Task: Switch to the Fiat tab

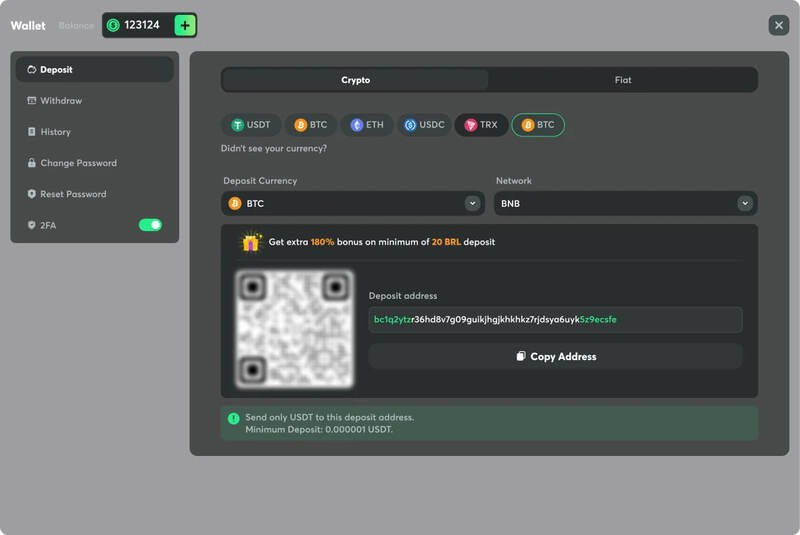Action: 622,80
